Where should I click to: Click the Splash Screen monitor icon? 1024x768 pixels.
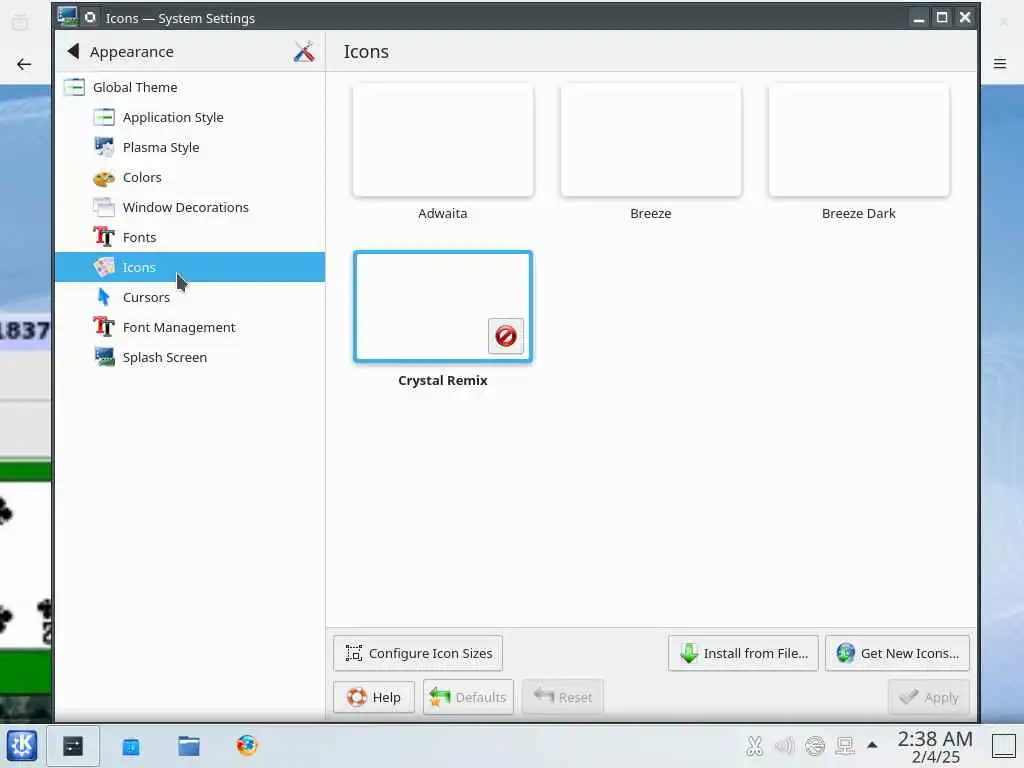104,357
